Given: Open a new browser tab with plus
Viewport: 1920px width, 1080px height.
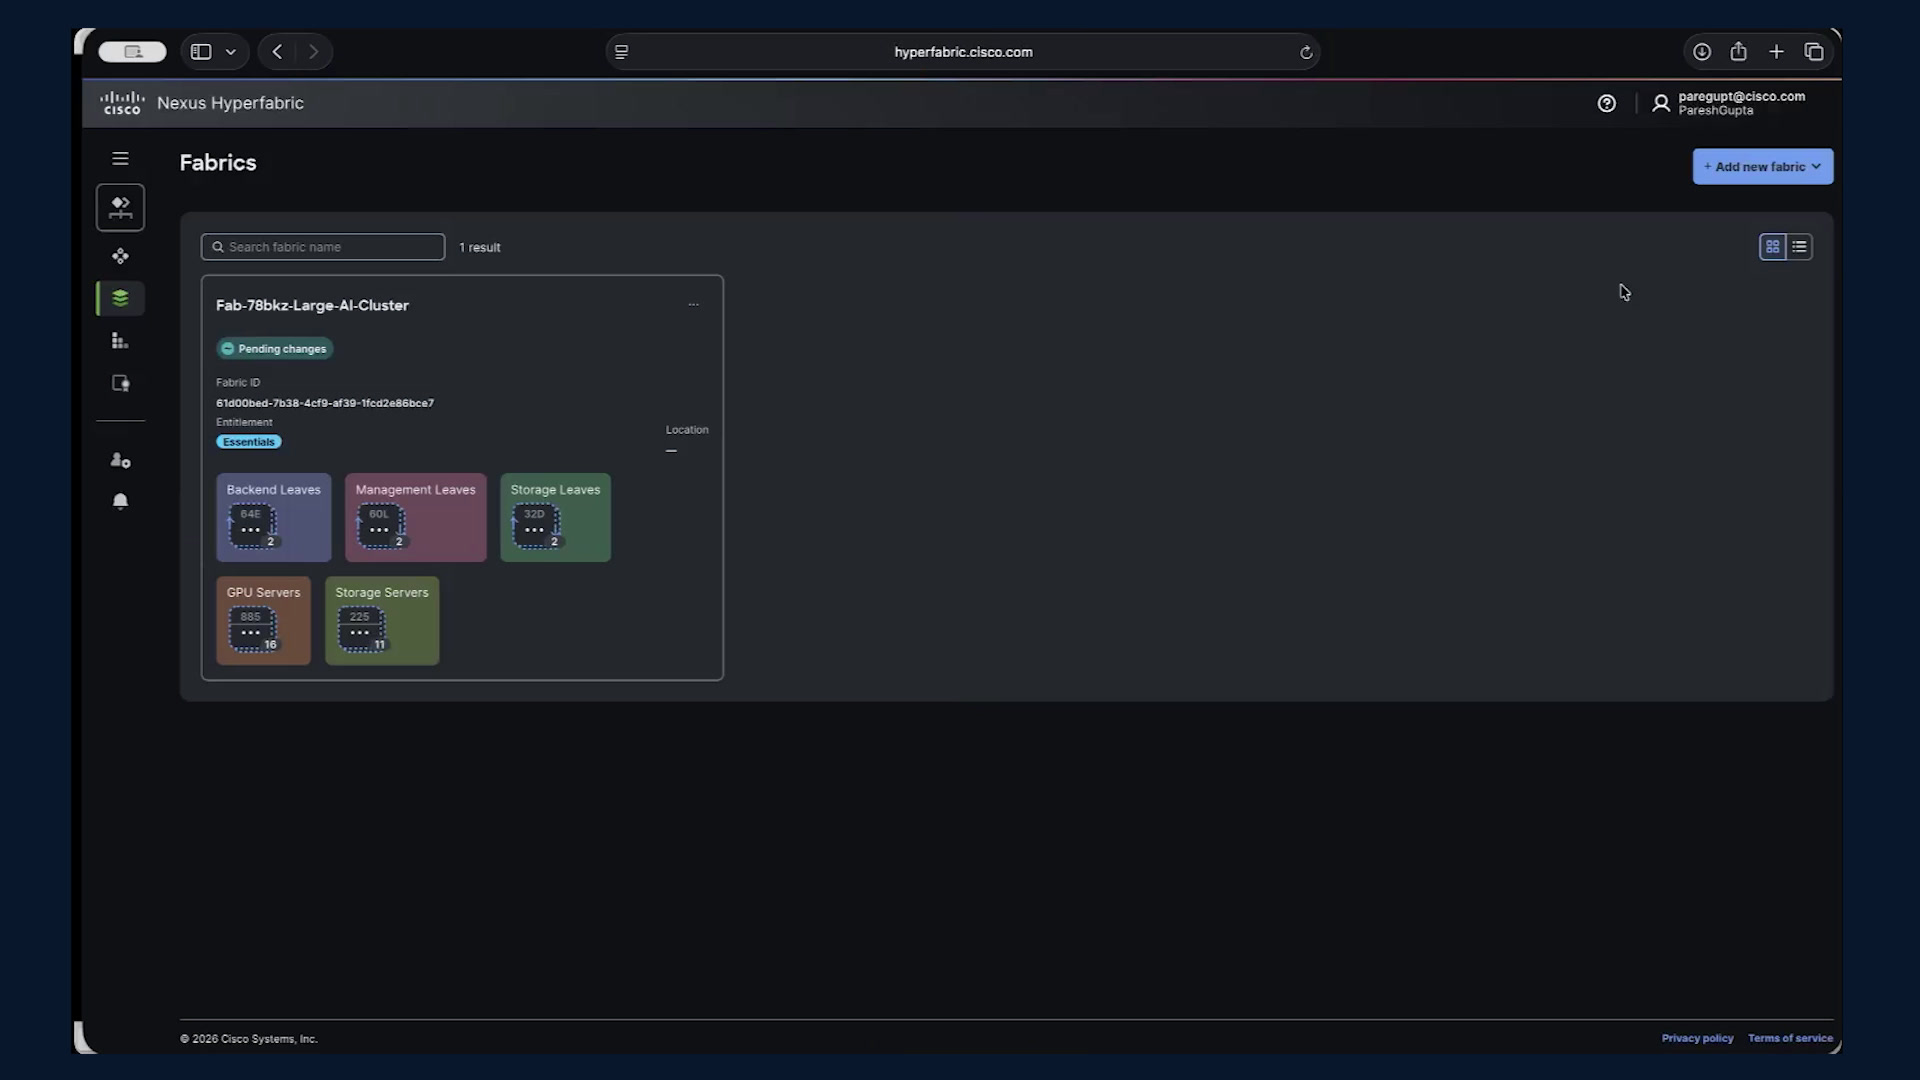Looking at the screenshot, I should pos(1776,52).
